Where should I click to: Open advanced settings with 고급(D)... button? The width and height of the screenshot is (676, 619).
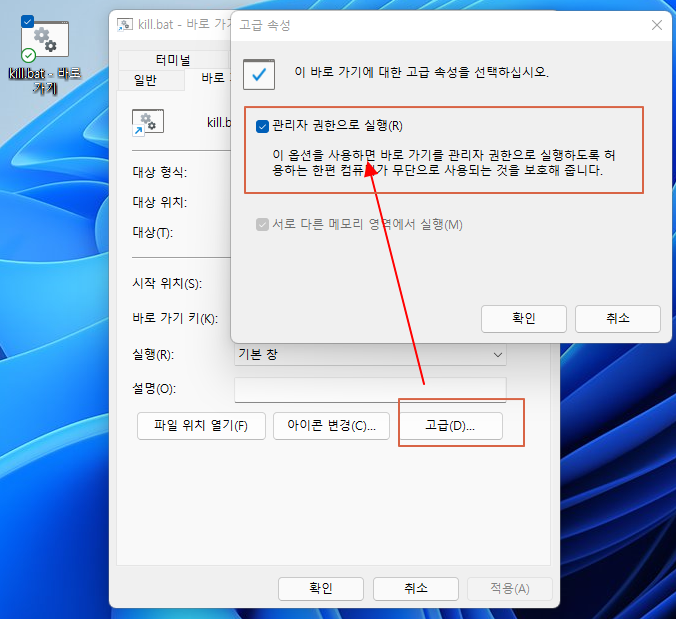pyautogui.click(x=450, y=426)
